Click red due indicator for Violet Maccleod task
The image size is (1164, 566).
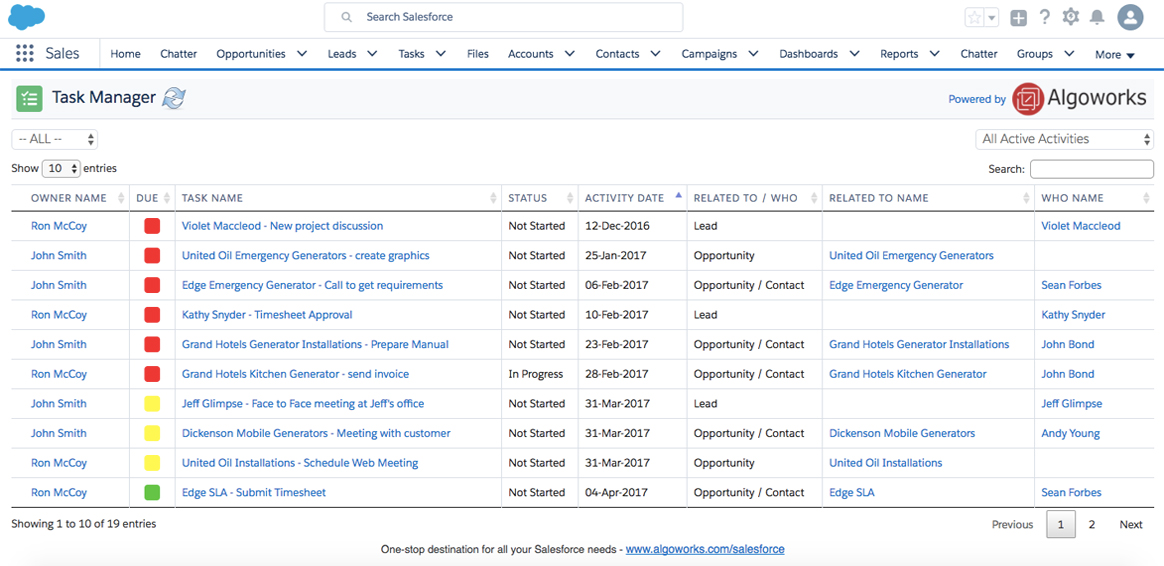point(152,226)
